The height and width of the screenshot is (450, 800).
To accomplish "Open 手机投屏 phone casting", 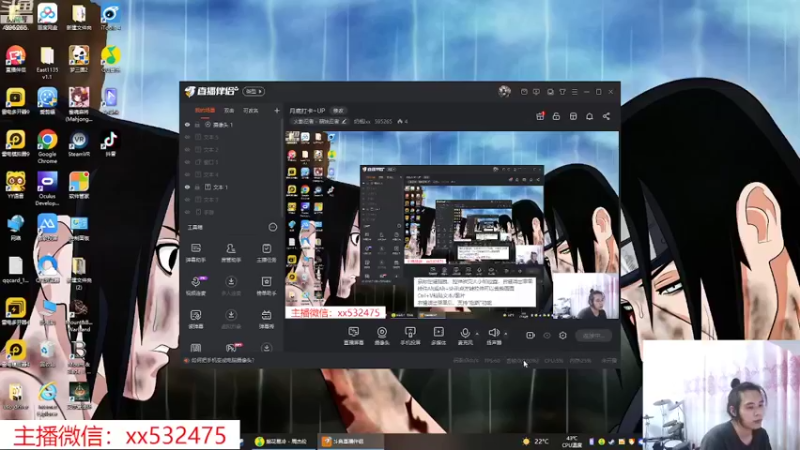I will click(x=410, y=336).
